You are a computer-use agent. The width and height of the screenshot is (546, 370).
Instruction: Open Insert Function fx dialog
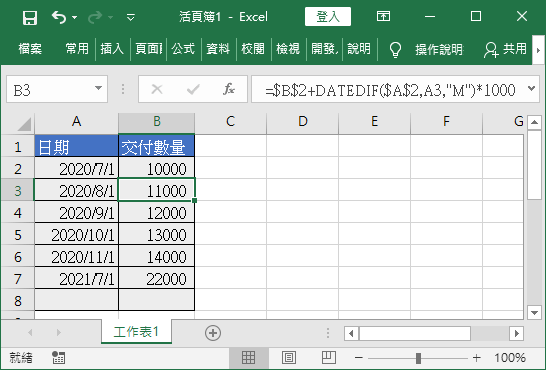(229, 89)
